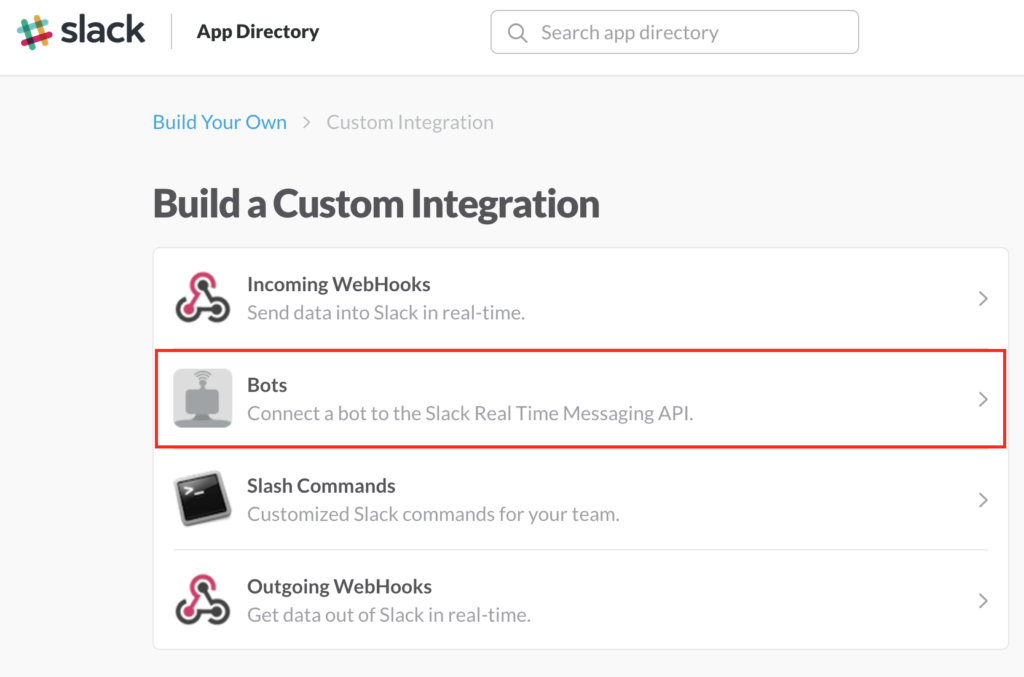This screenshot has width=1024, height=677.
Task: Expand the Incoming WebHooks chevron arrow
Action: (x=983, y=298)
